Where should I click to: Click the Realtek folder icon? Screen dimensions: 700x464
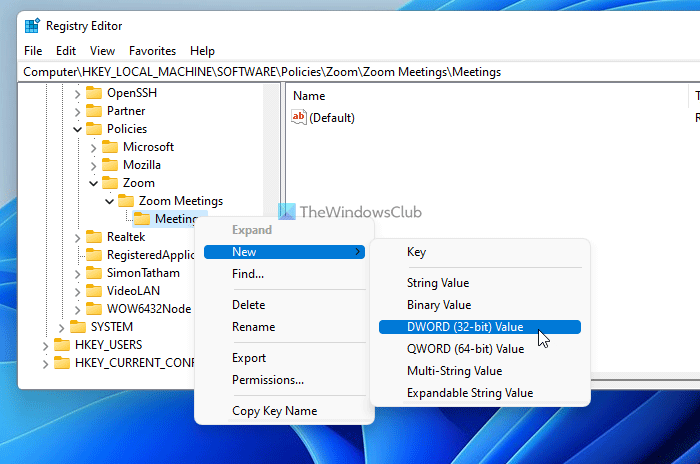point(94,237)
